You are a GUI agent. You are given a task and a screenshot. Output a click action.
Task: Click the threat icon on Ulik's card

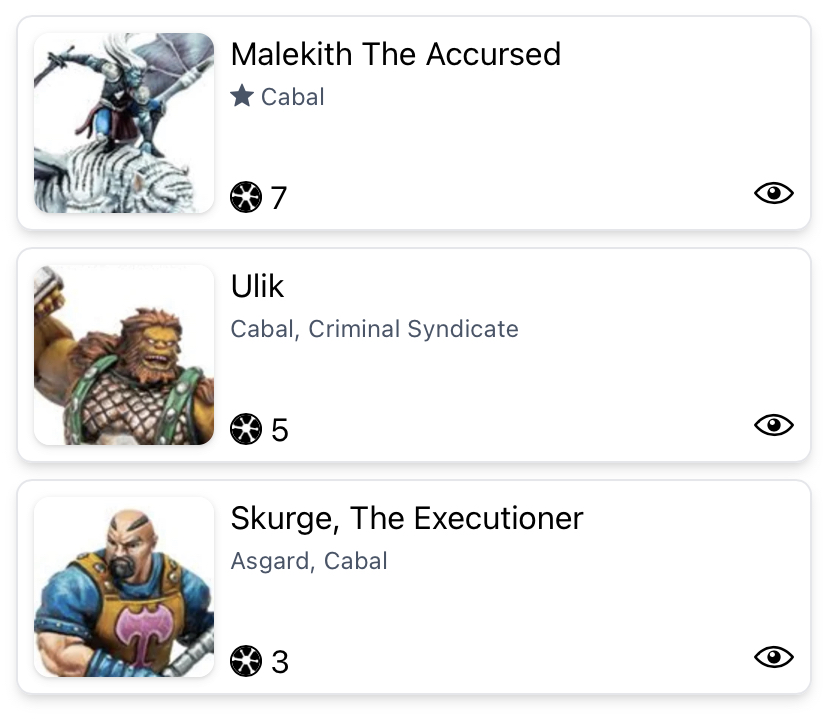tap(245, 429)
